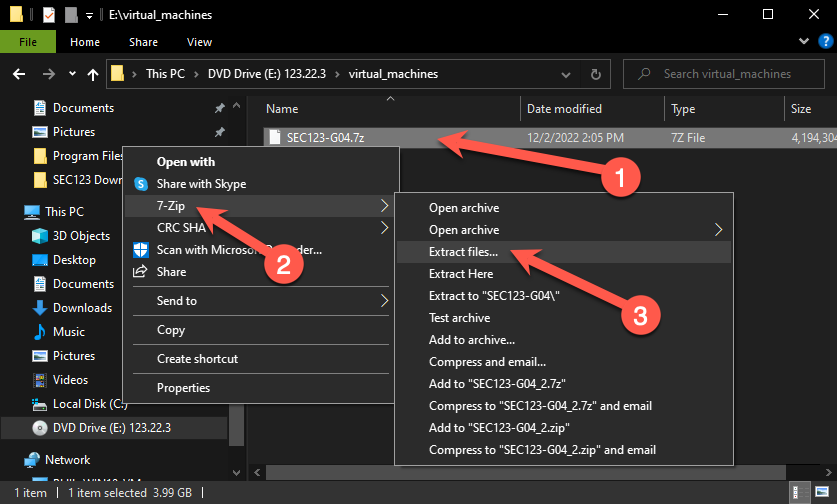Switch to details view in status bar
The width and height of the screenshot is (837, 504).
click(x=802, y=494)
